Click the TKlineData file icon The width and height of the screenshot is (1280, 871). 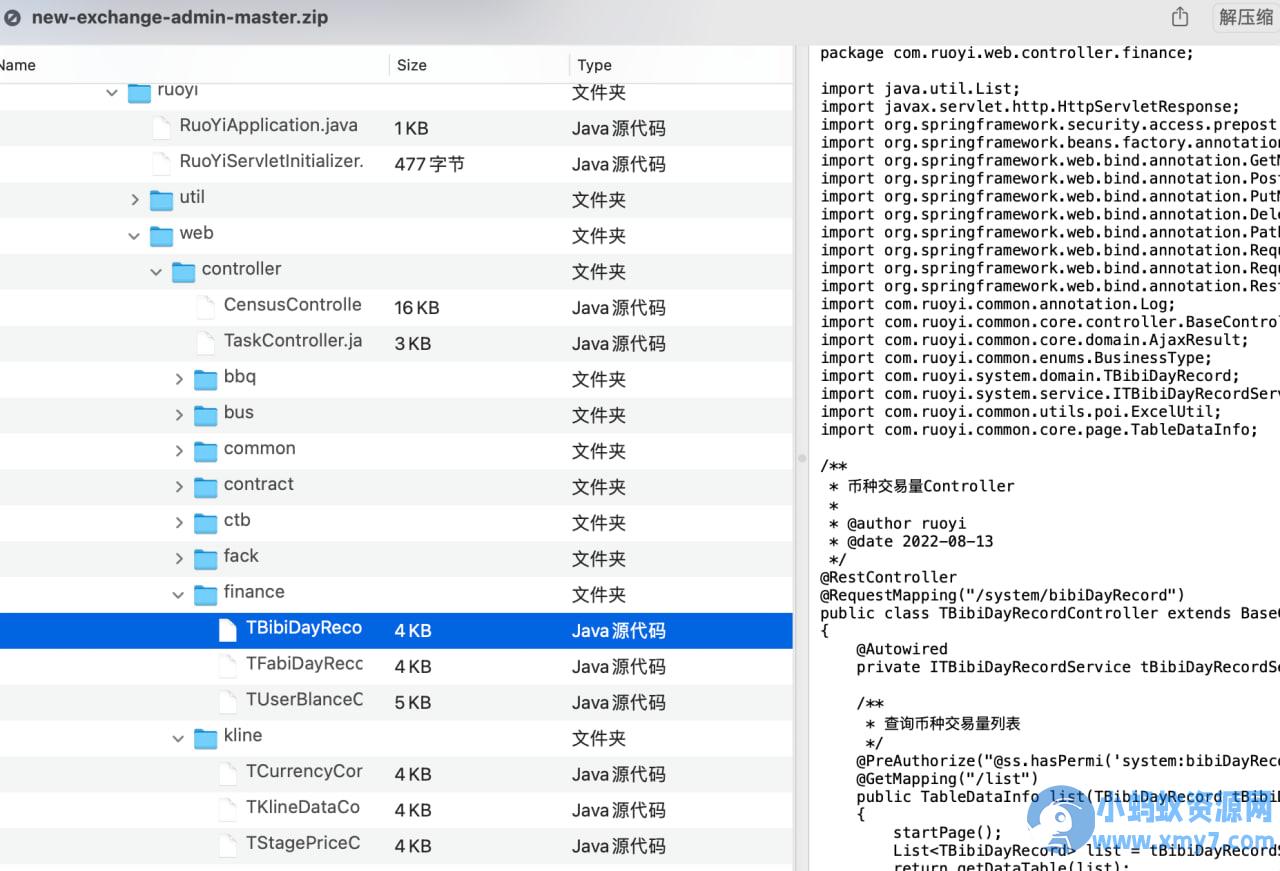click(228, 810)
